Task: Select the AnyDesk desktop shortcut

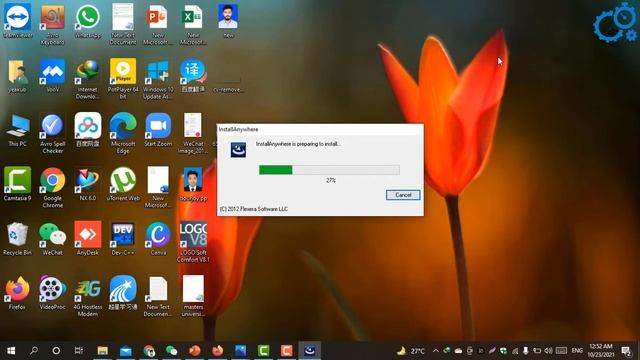Action: [88, 239]
